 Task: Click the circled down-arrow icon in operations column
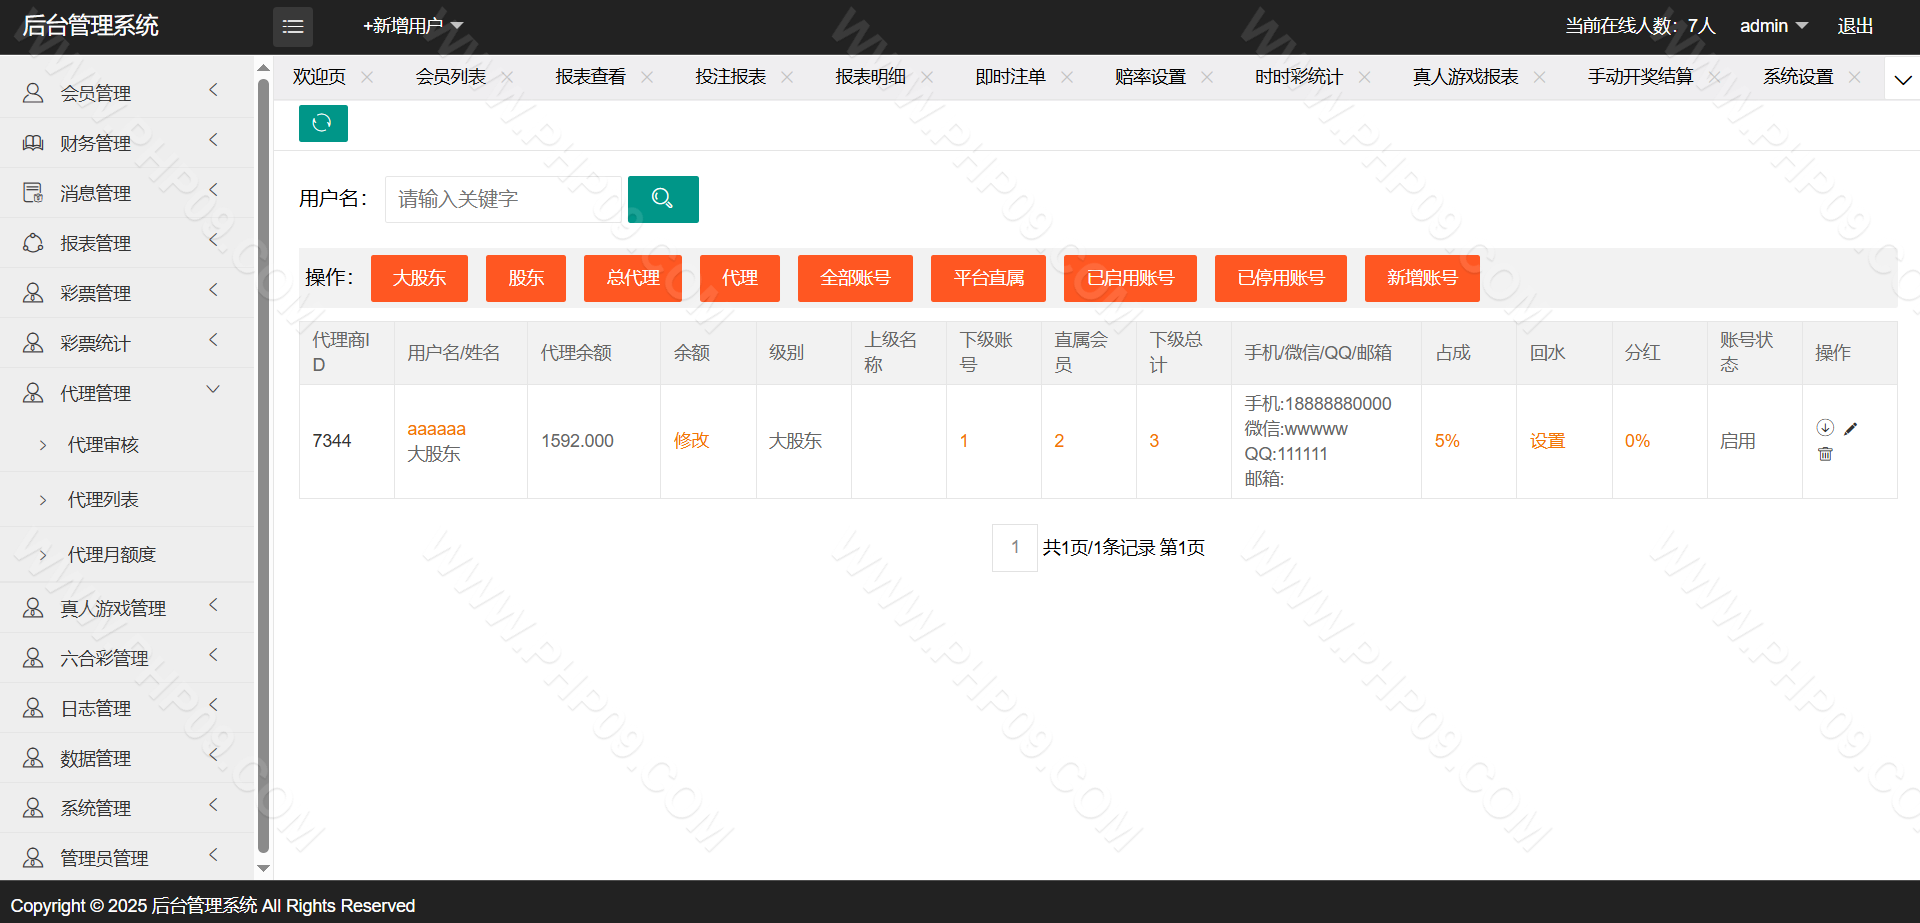(x=1825, y=428)
